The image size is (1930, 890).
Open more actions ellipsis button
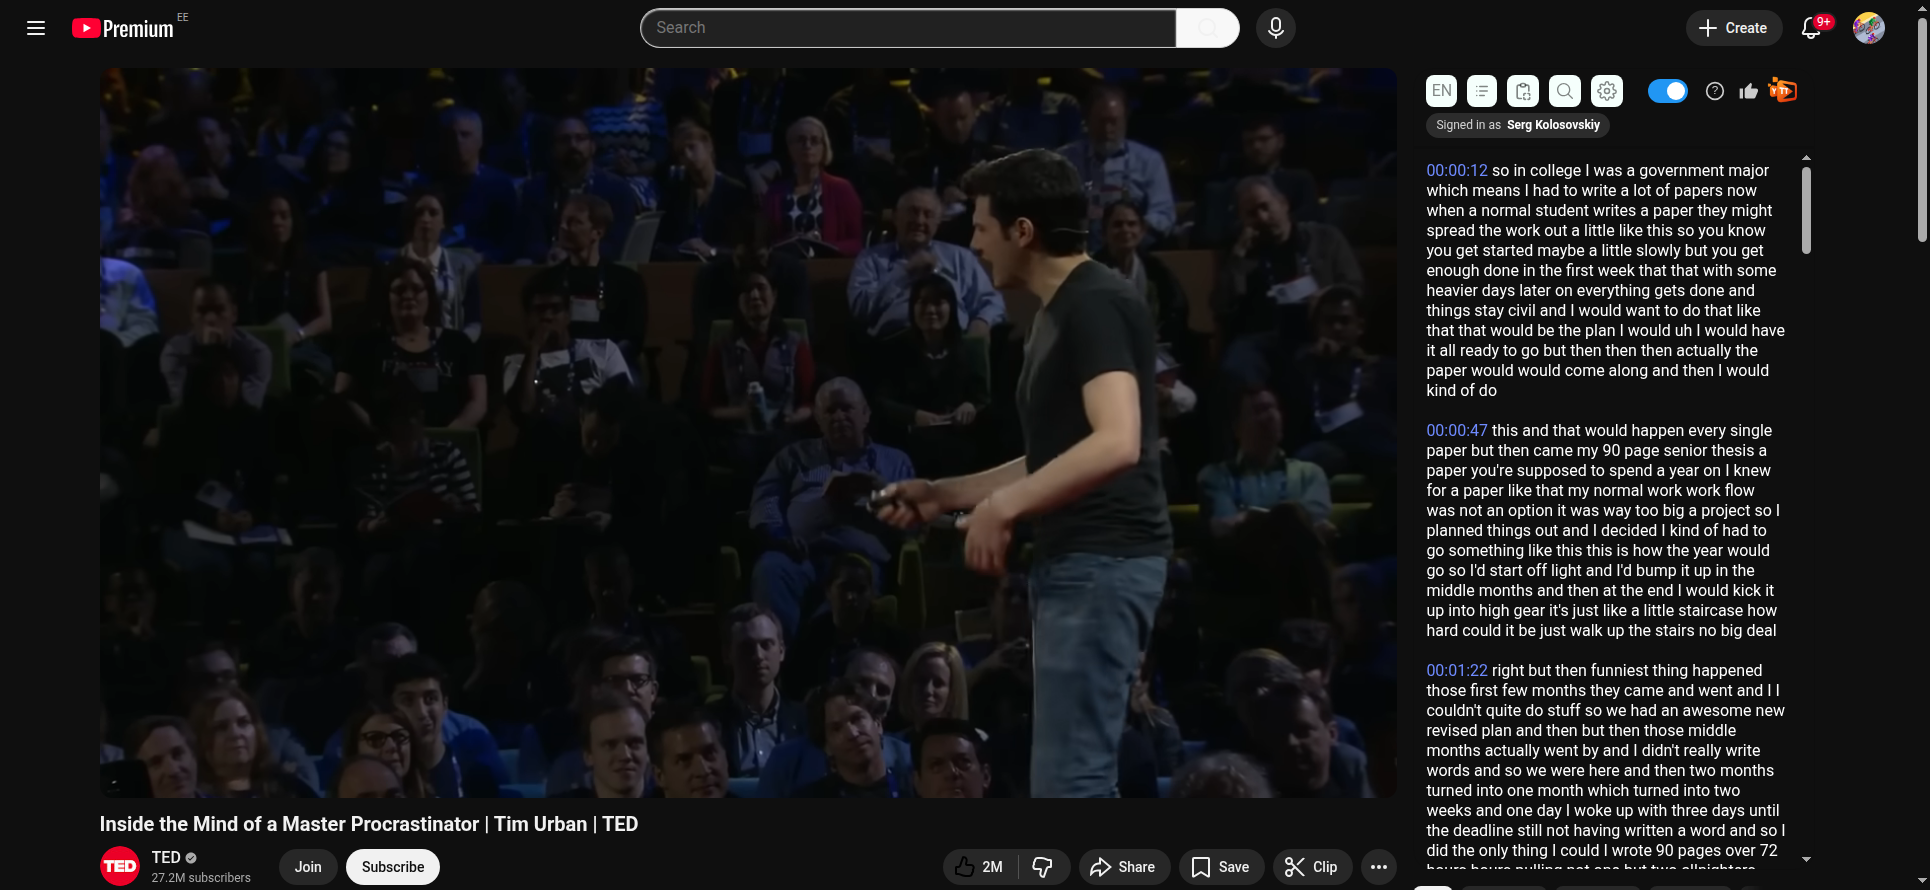tap(1379, 867)
